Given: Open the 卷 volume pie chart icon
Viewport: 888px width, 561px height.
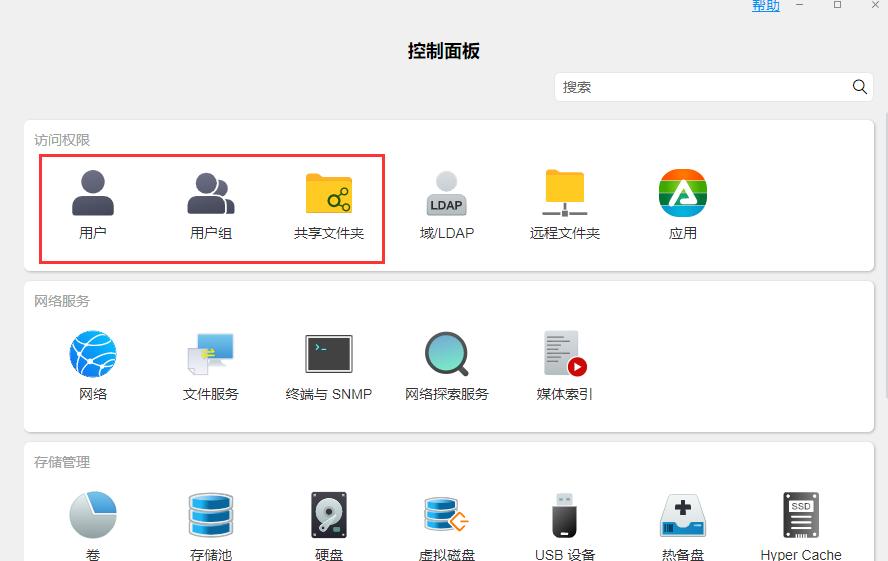Looking at the screenshot, I should (93, 515).
